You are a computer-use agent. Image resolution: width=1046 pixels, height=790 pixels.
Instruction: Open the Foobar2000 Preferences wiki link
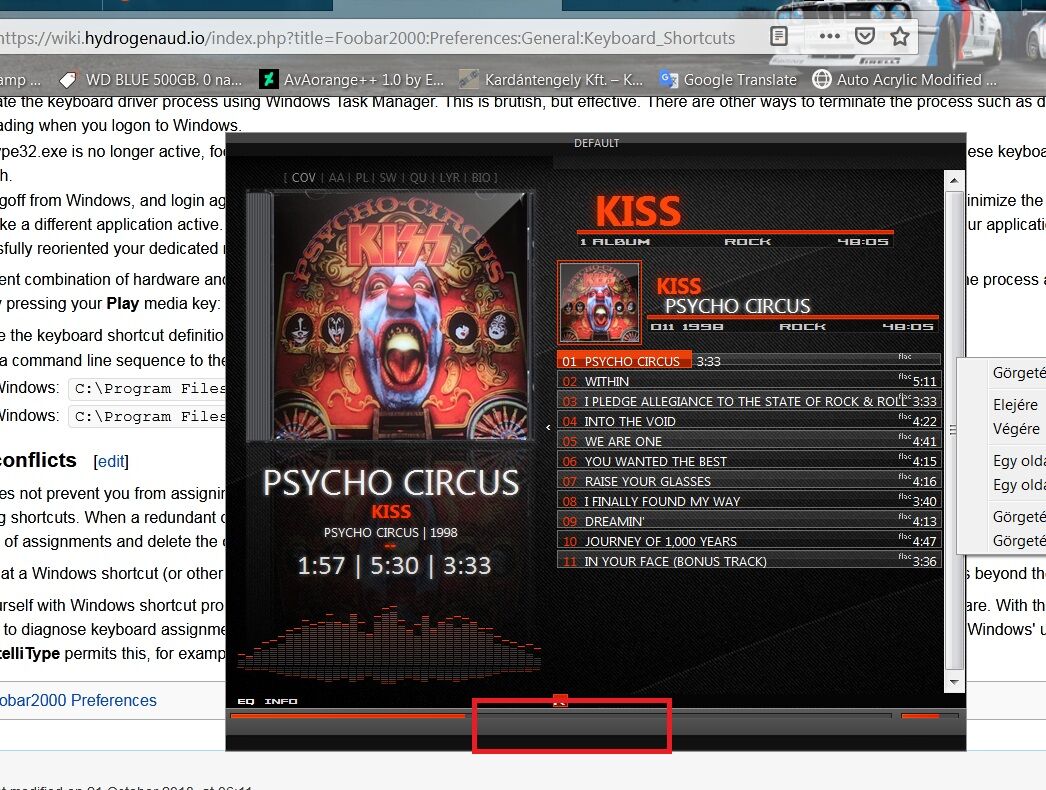(78, 700)
